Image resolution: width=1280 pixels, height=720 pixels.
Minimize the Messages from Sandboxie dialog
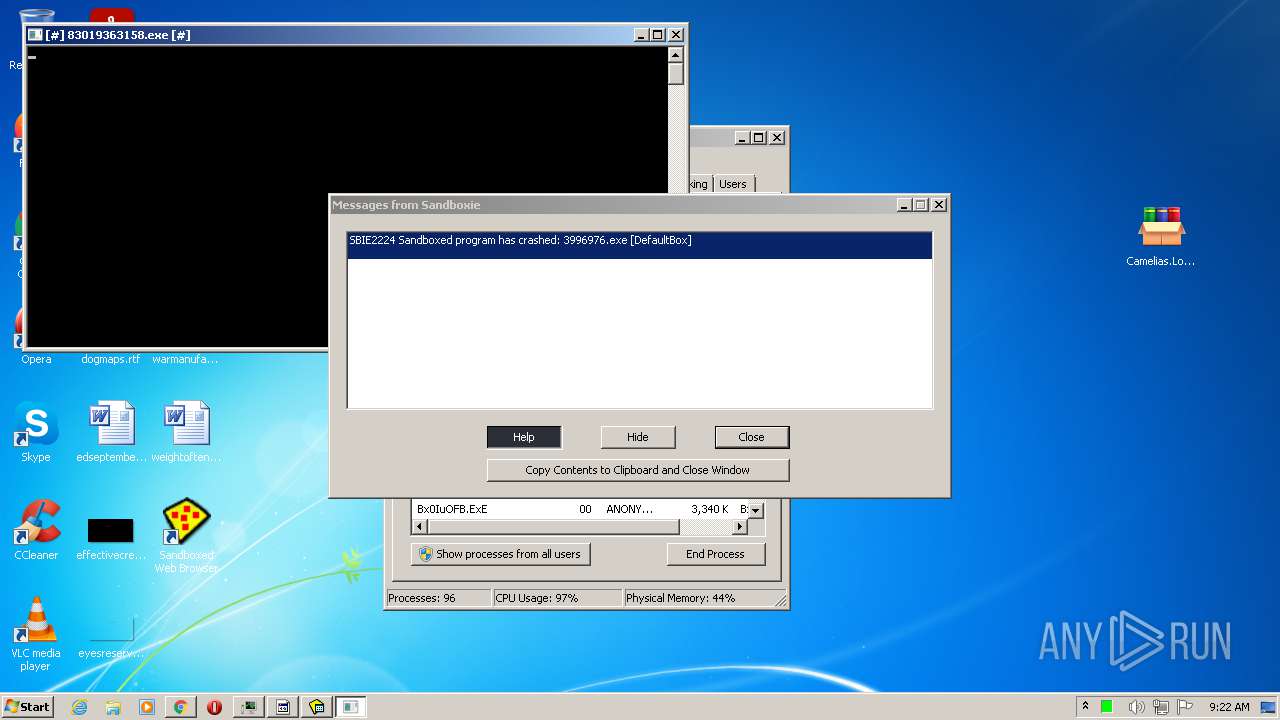click(x=905, y=205)
